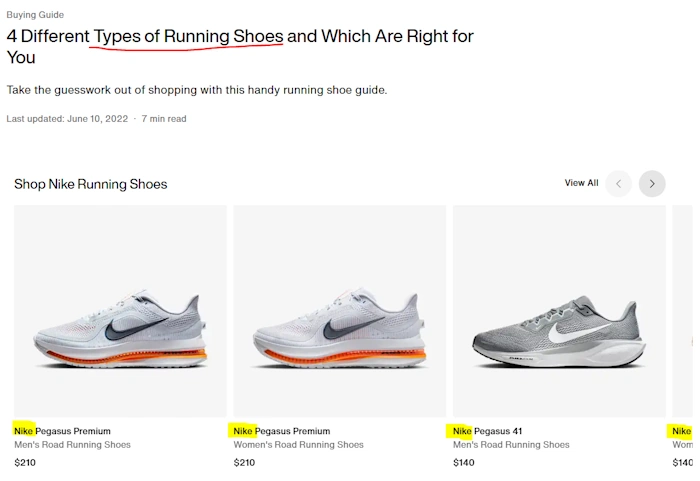Select the gray Pegasus 41 shoe image

click(x=559, y=311)
